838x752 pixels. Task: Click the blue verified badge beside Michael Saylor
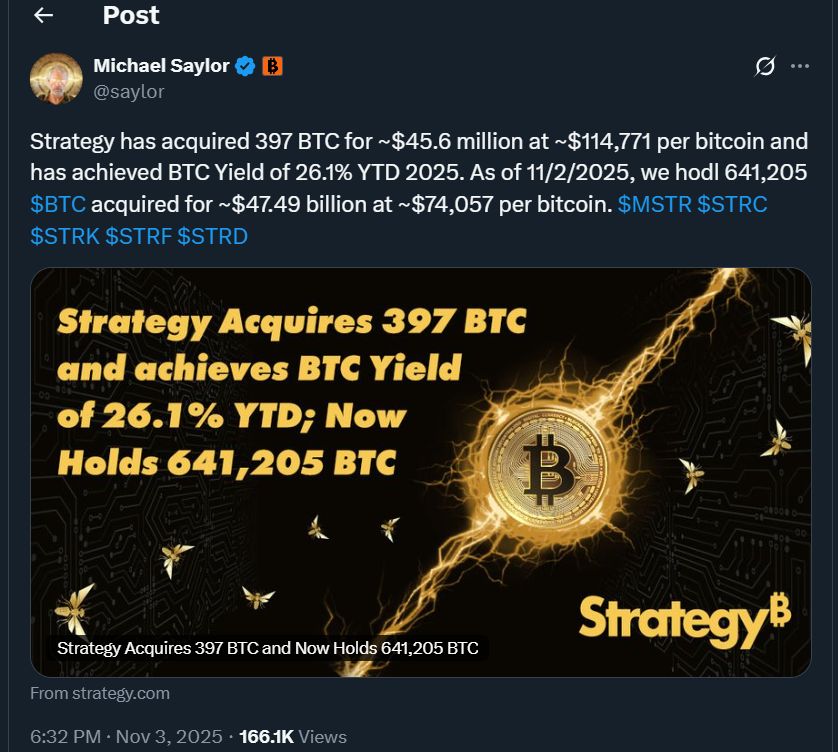pyautogui.click(x=243, y=65)
